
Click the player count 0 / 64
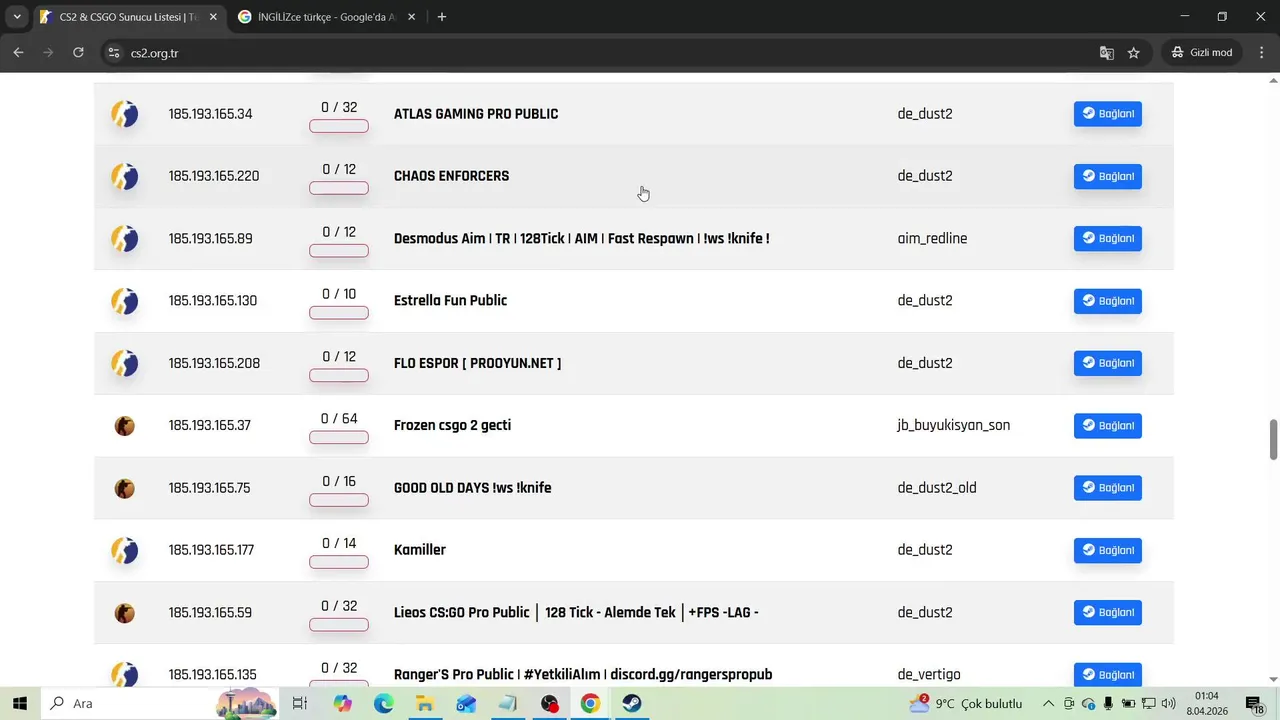(339, 419)
